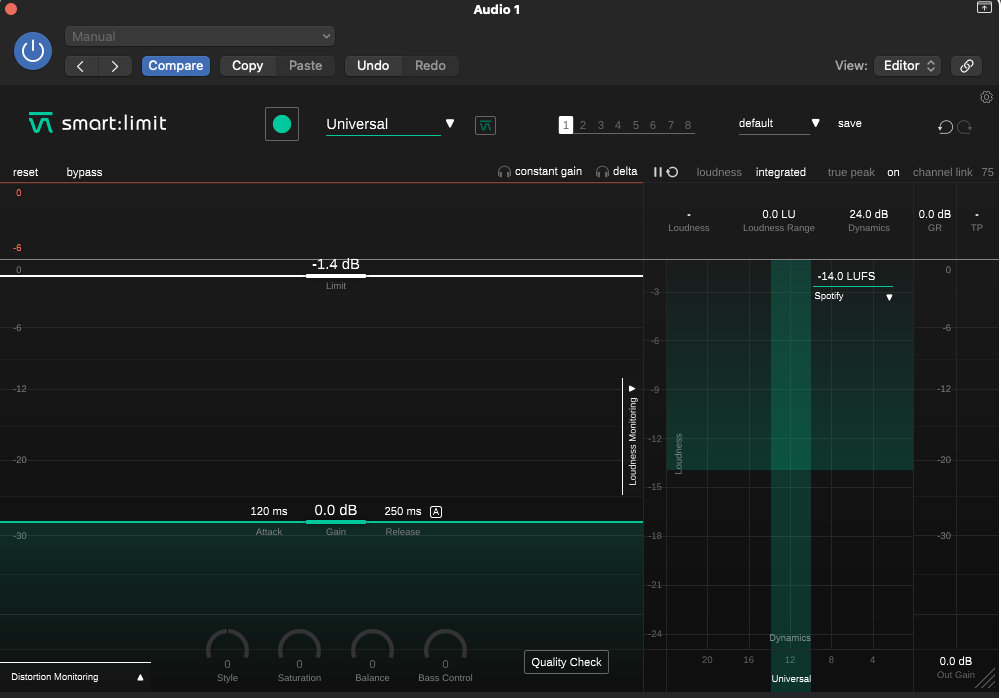Click the -14.0 LUFS target value
The width and height of the screenshot is (1001, 698).
point(847,276)
